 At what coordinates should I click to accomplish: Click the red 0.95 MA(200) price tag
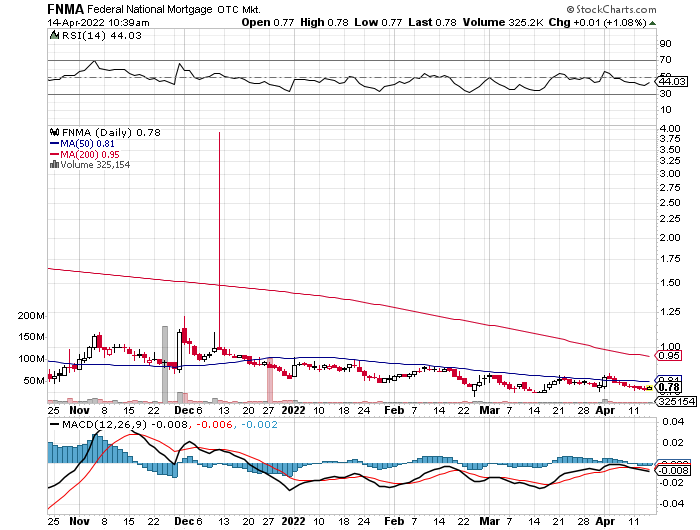[668, 356]
